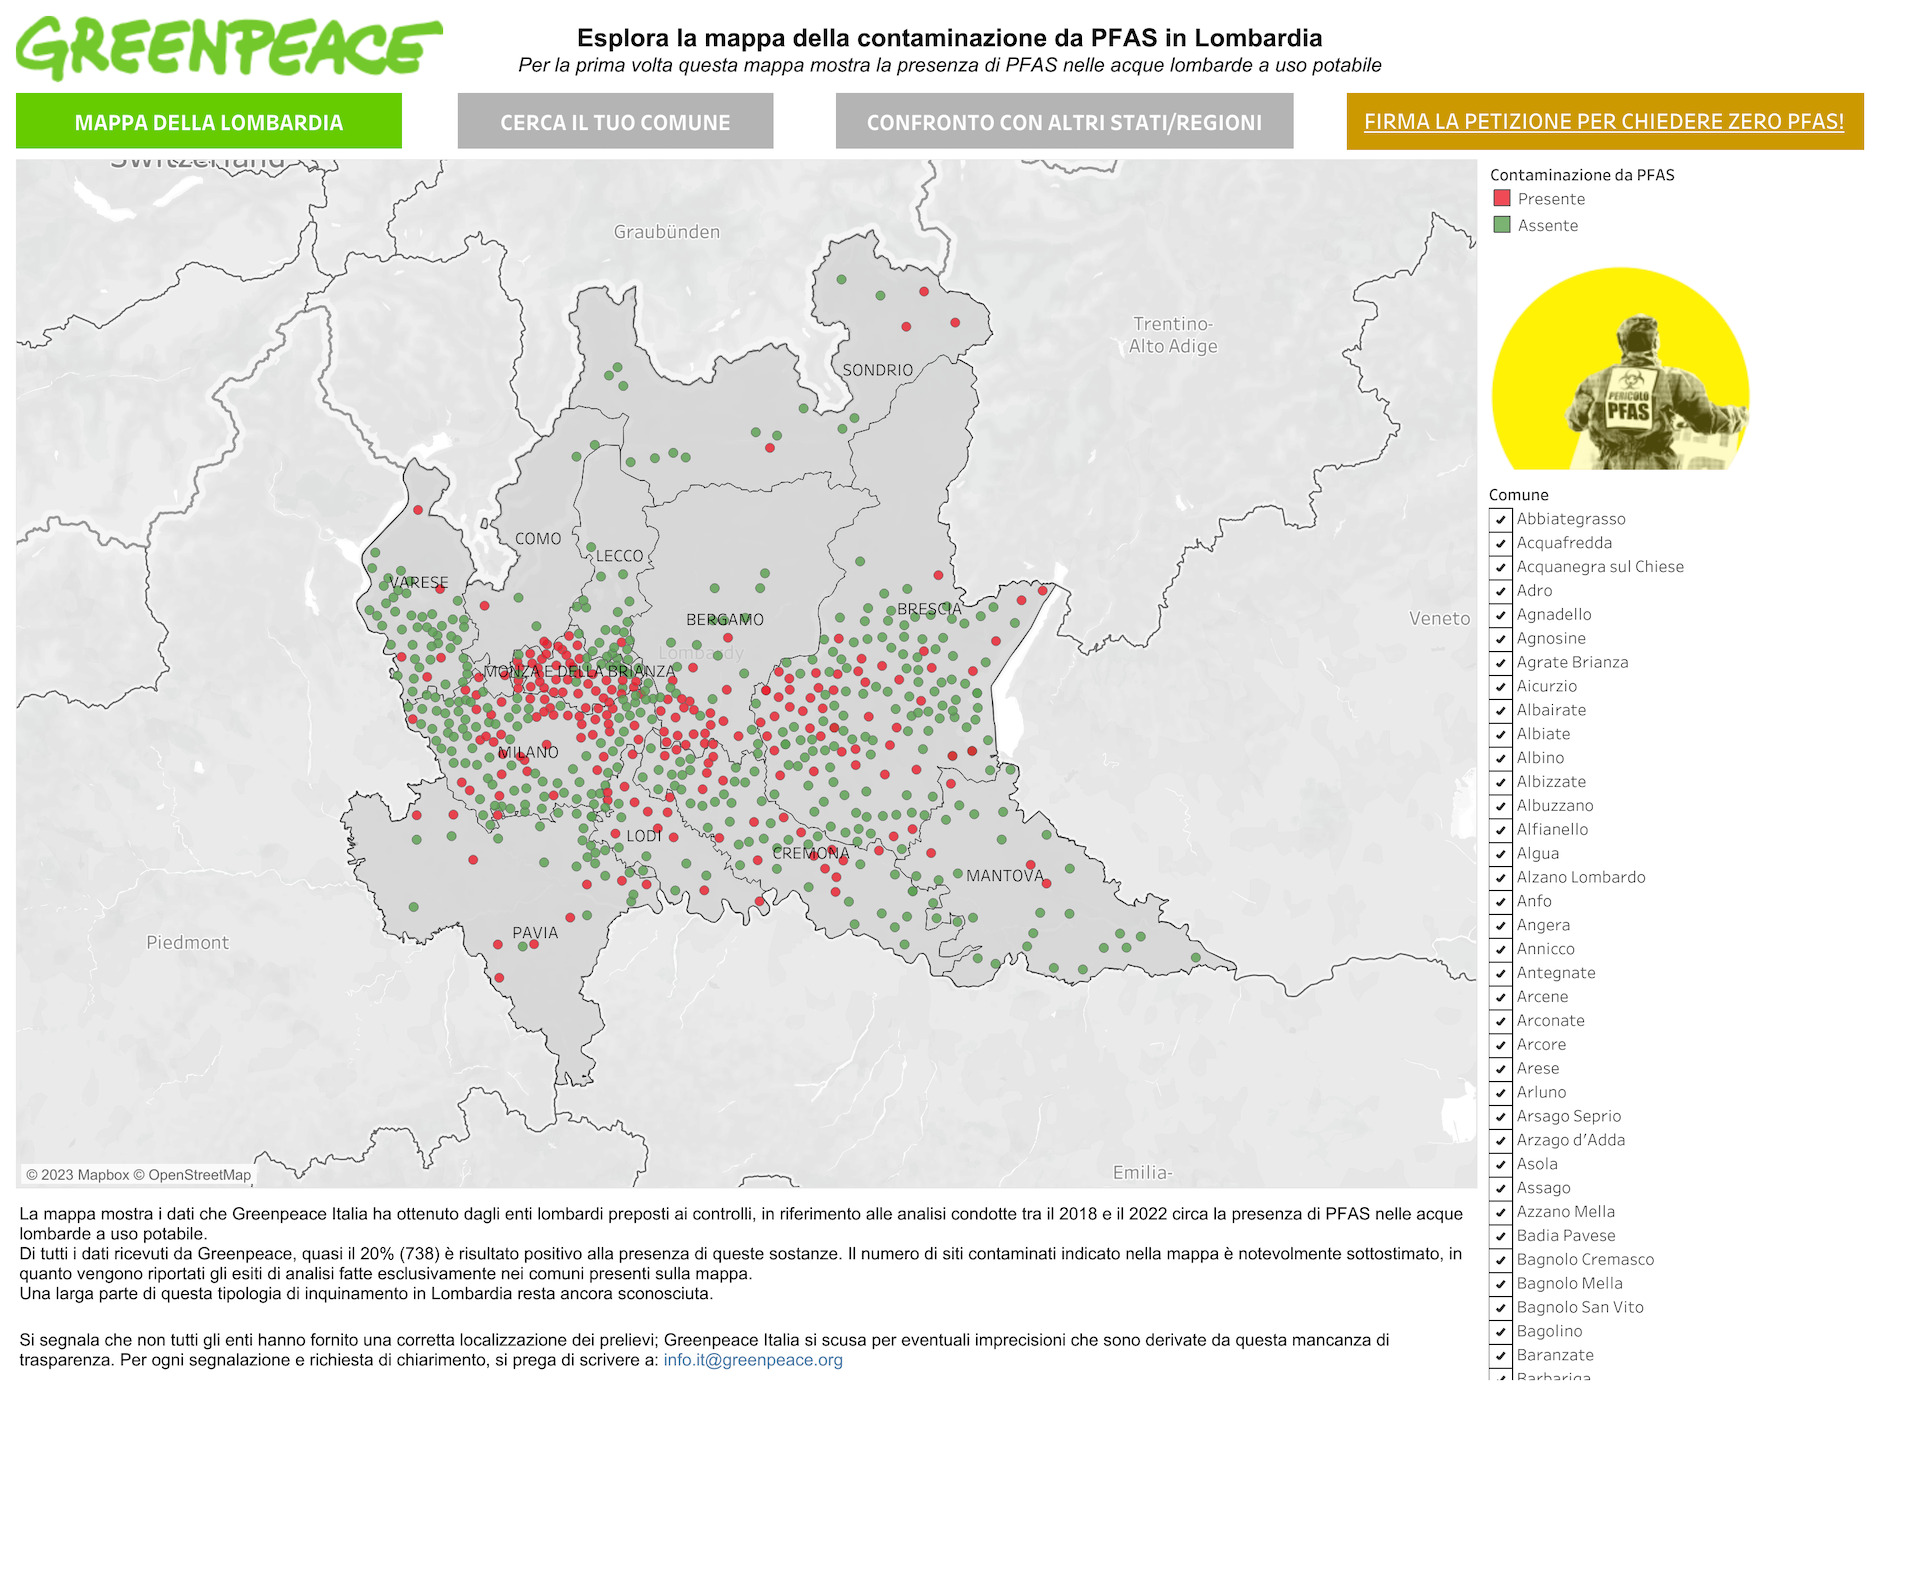Viewport: 1920px width, 1570px height.
Task: Uncheck the Alzano Lombardo checkbox
Action: (x=1500, y=877)
